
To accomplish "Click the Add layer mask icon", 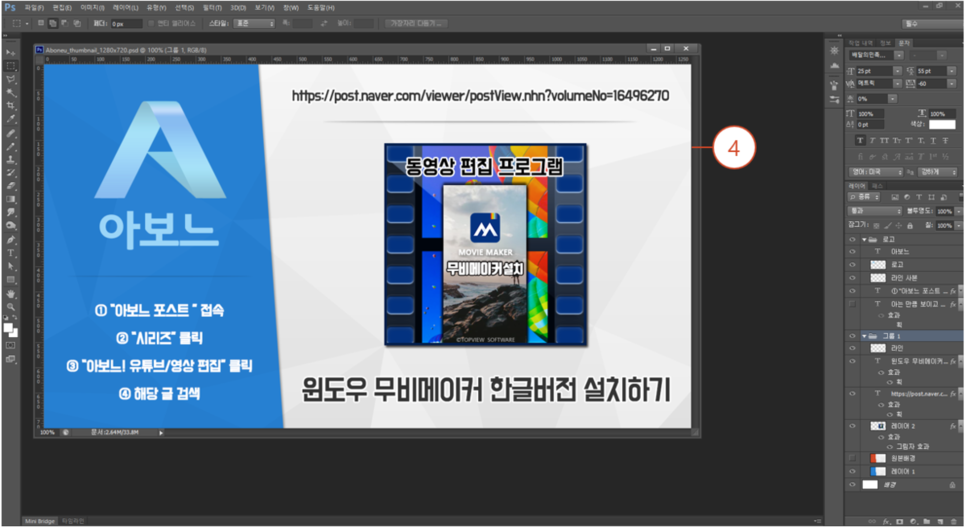I will pyautogui.click(x=900, y=521).
